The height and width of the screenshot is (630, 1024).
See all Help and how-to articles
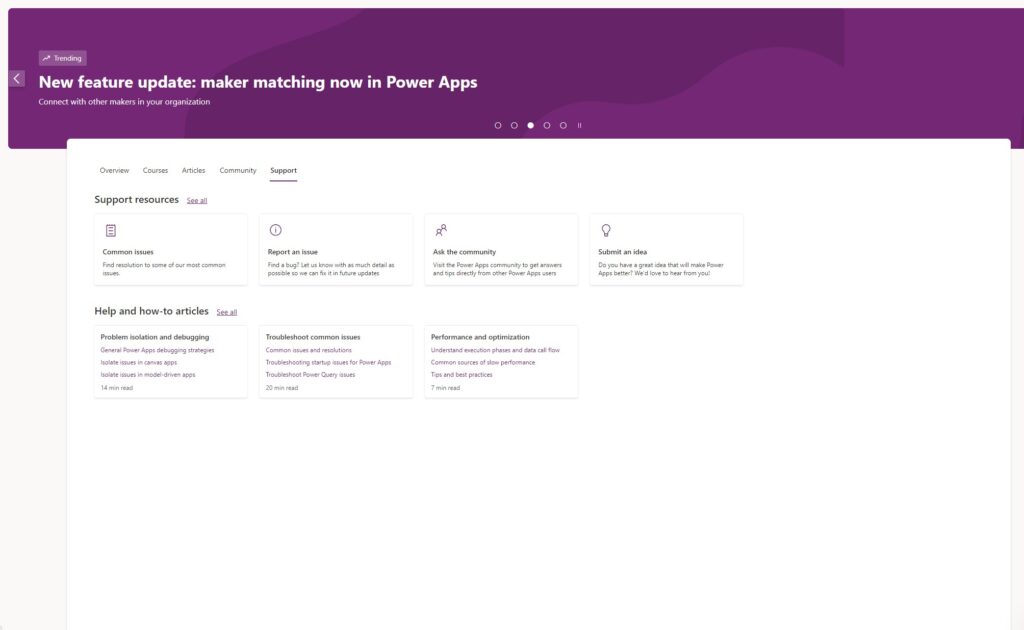coord(227,313)
